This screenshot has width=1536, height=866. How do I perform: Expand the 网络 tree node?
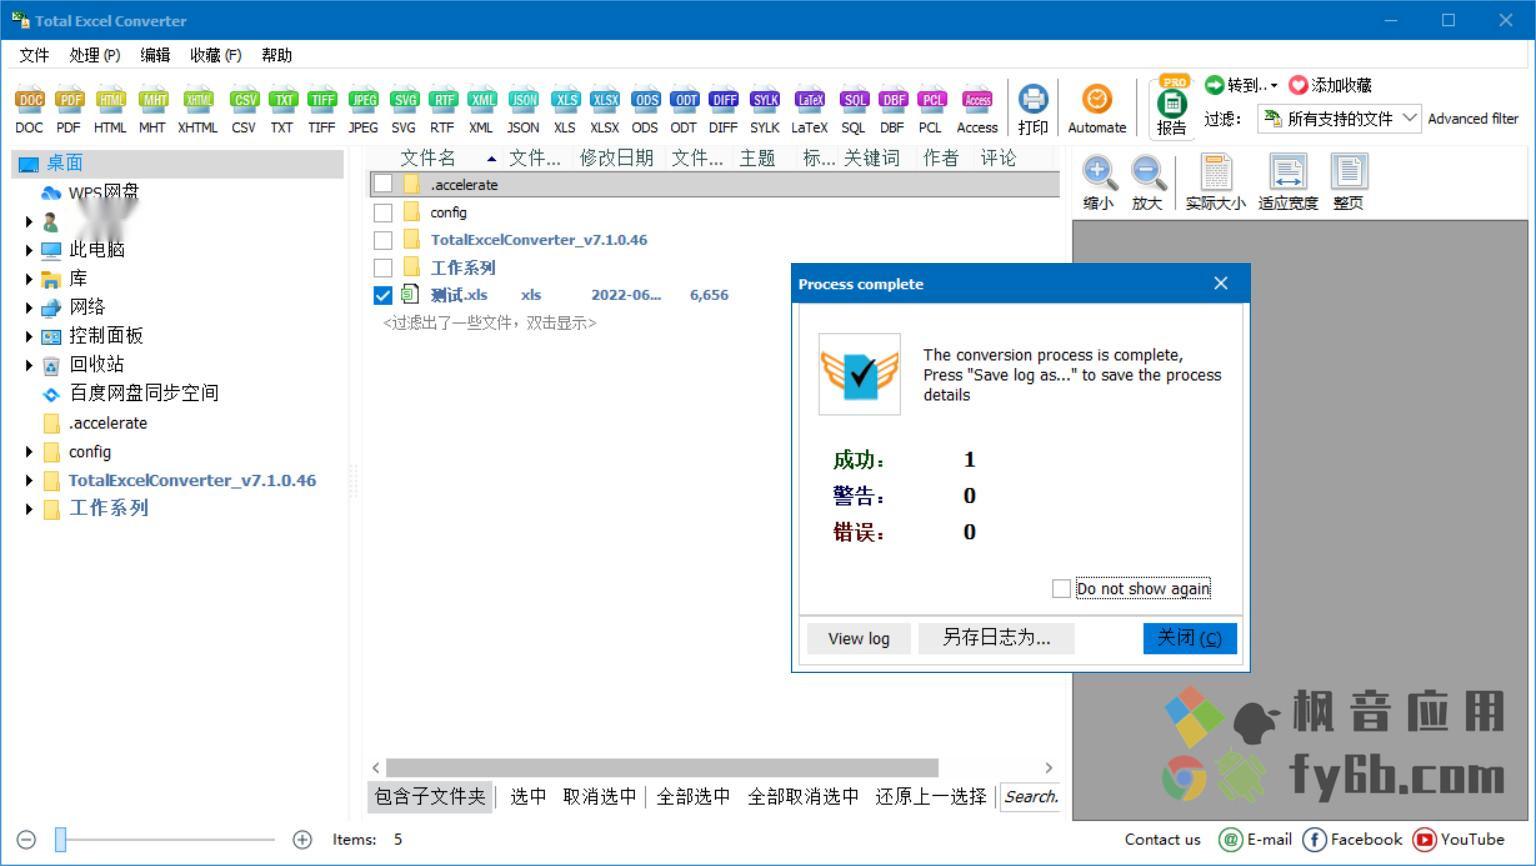point(29,308)
